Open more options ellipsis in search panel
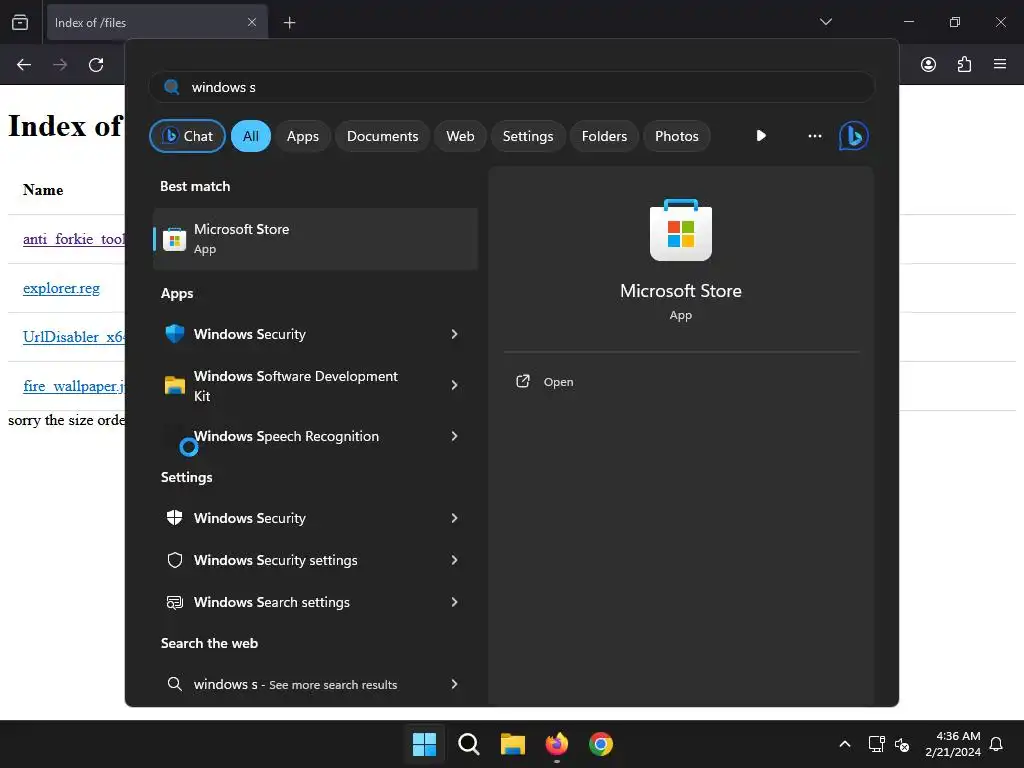This screenshot has width=1024, height=768. pyautogui.click(x=814, y=136)
